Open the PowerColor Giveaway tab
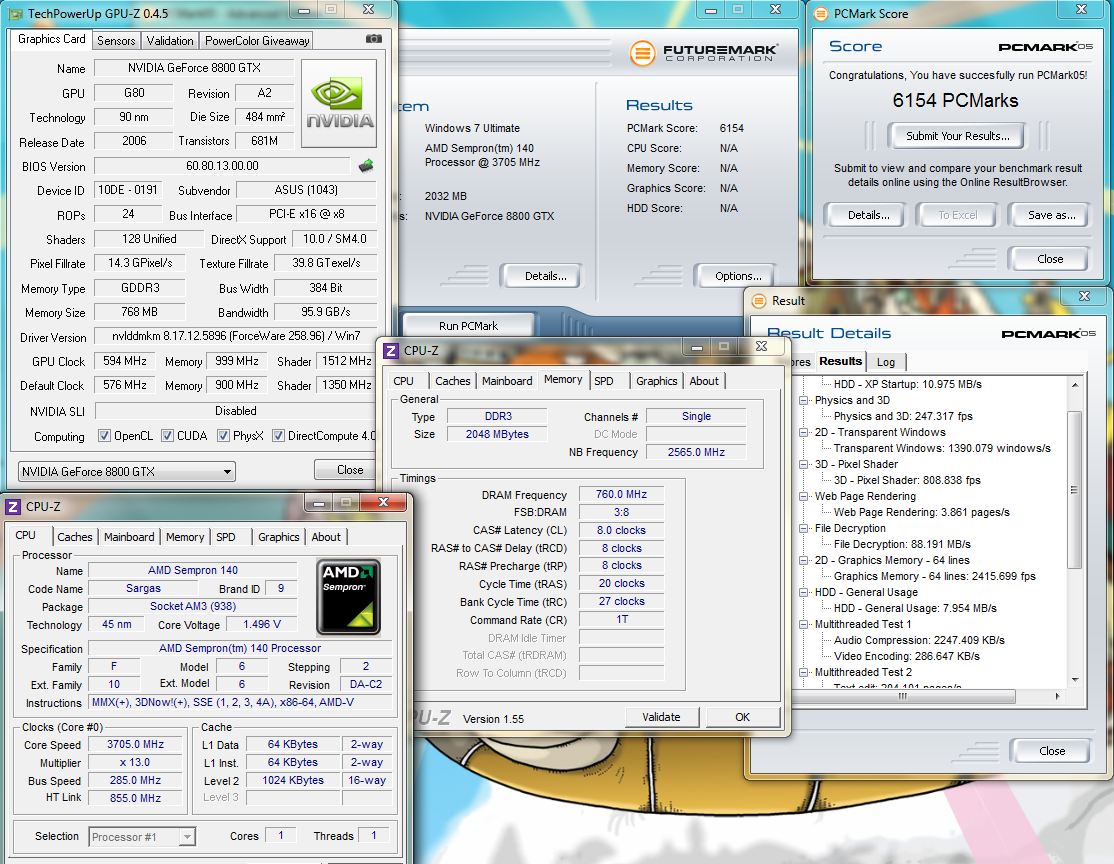The width and height of the screenshot is (1114, 864). 256,40
